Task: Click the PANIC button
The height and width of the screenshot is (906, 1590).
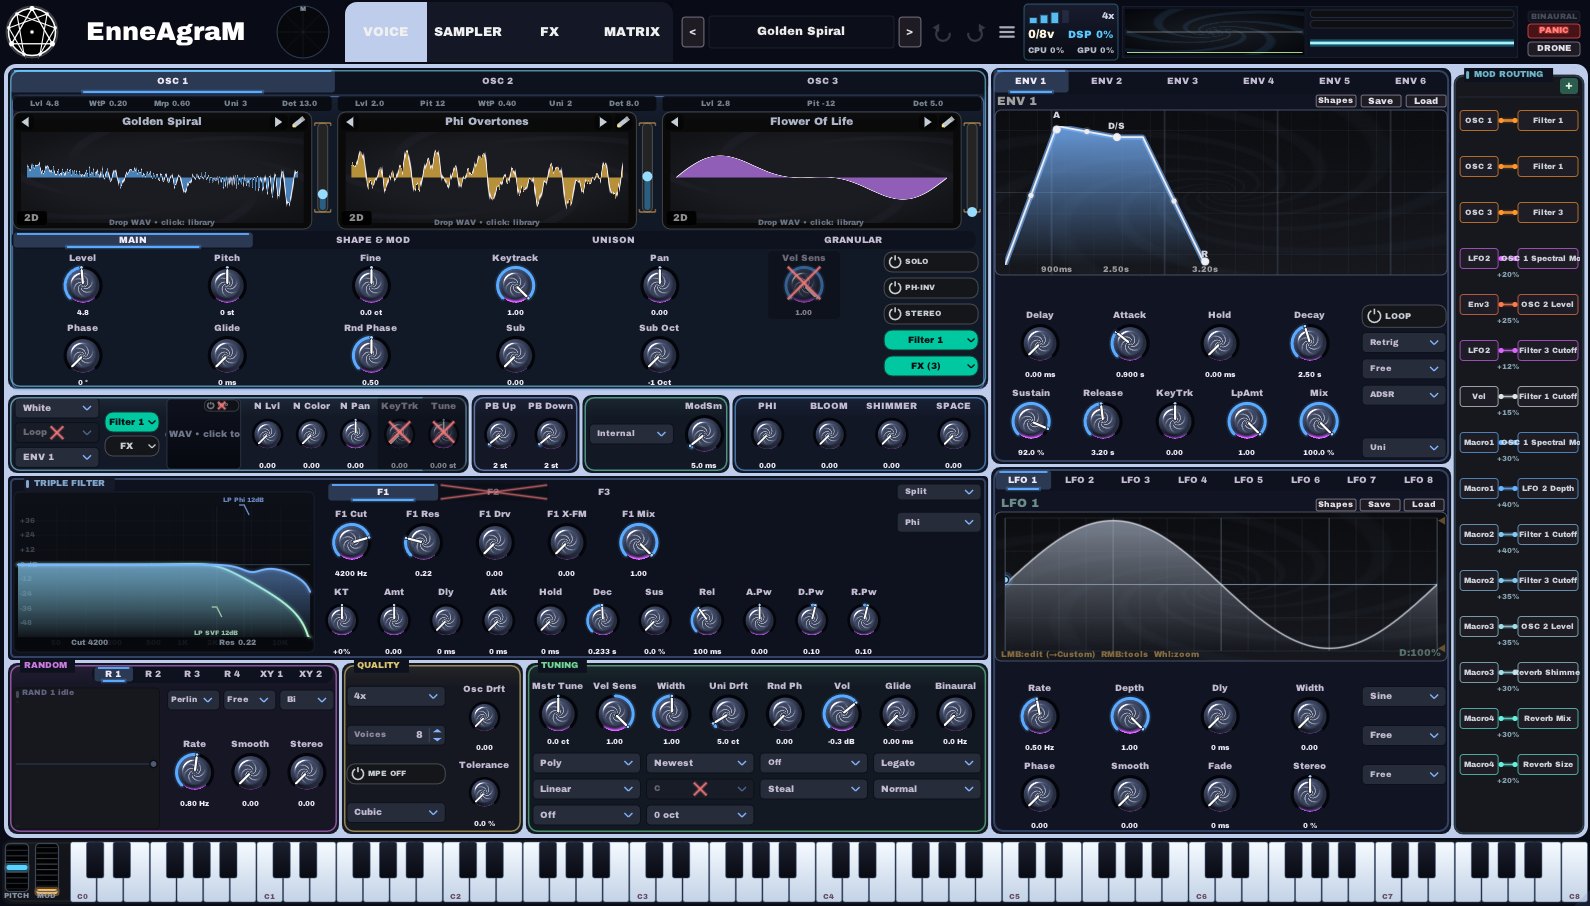Action: (1553, 30)
